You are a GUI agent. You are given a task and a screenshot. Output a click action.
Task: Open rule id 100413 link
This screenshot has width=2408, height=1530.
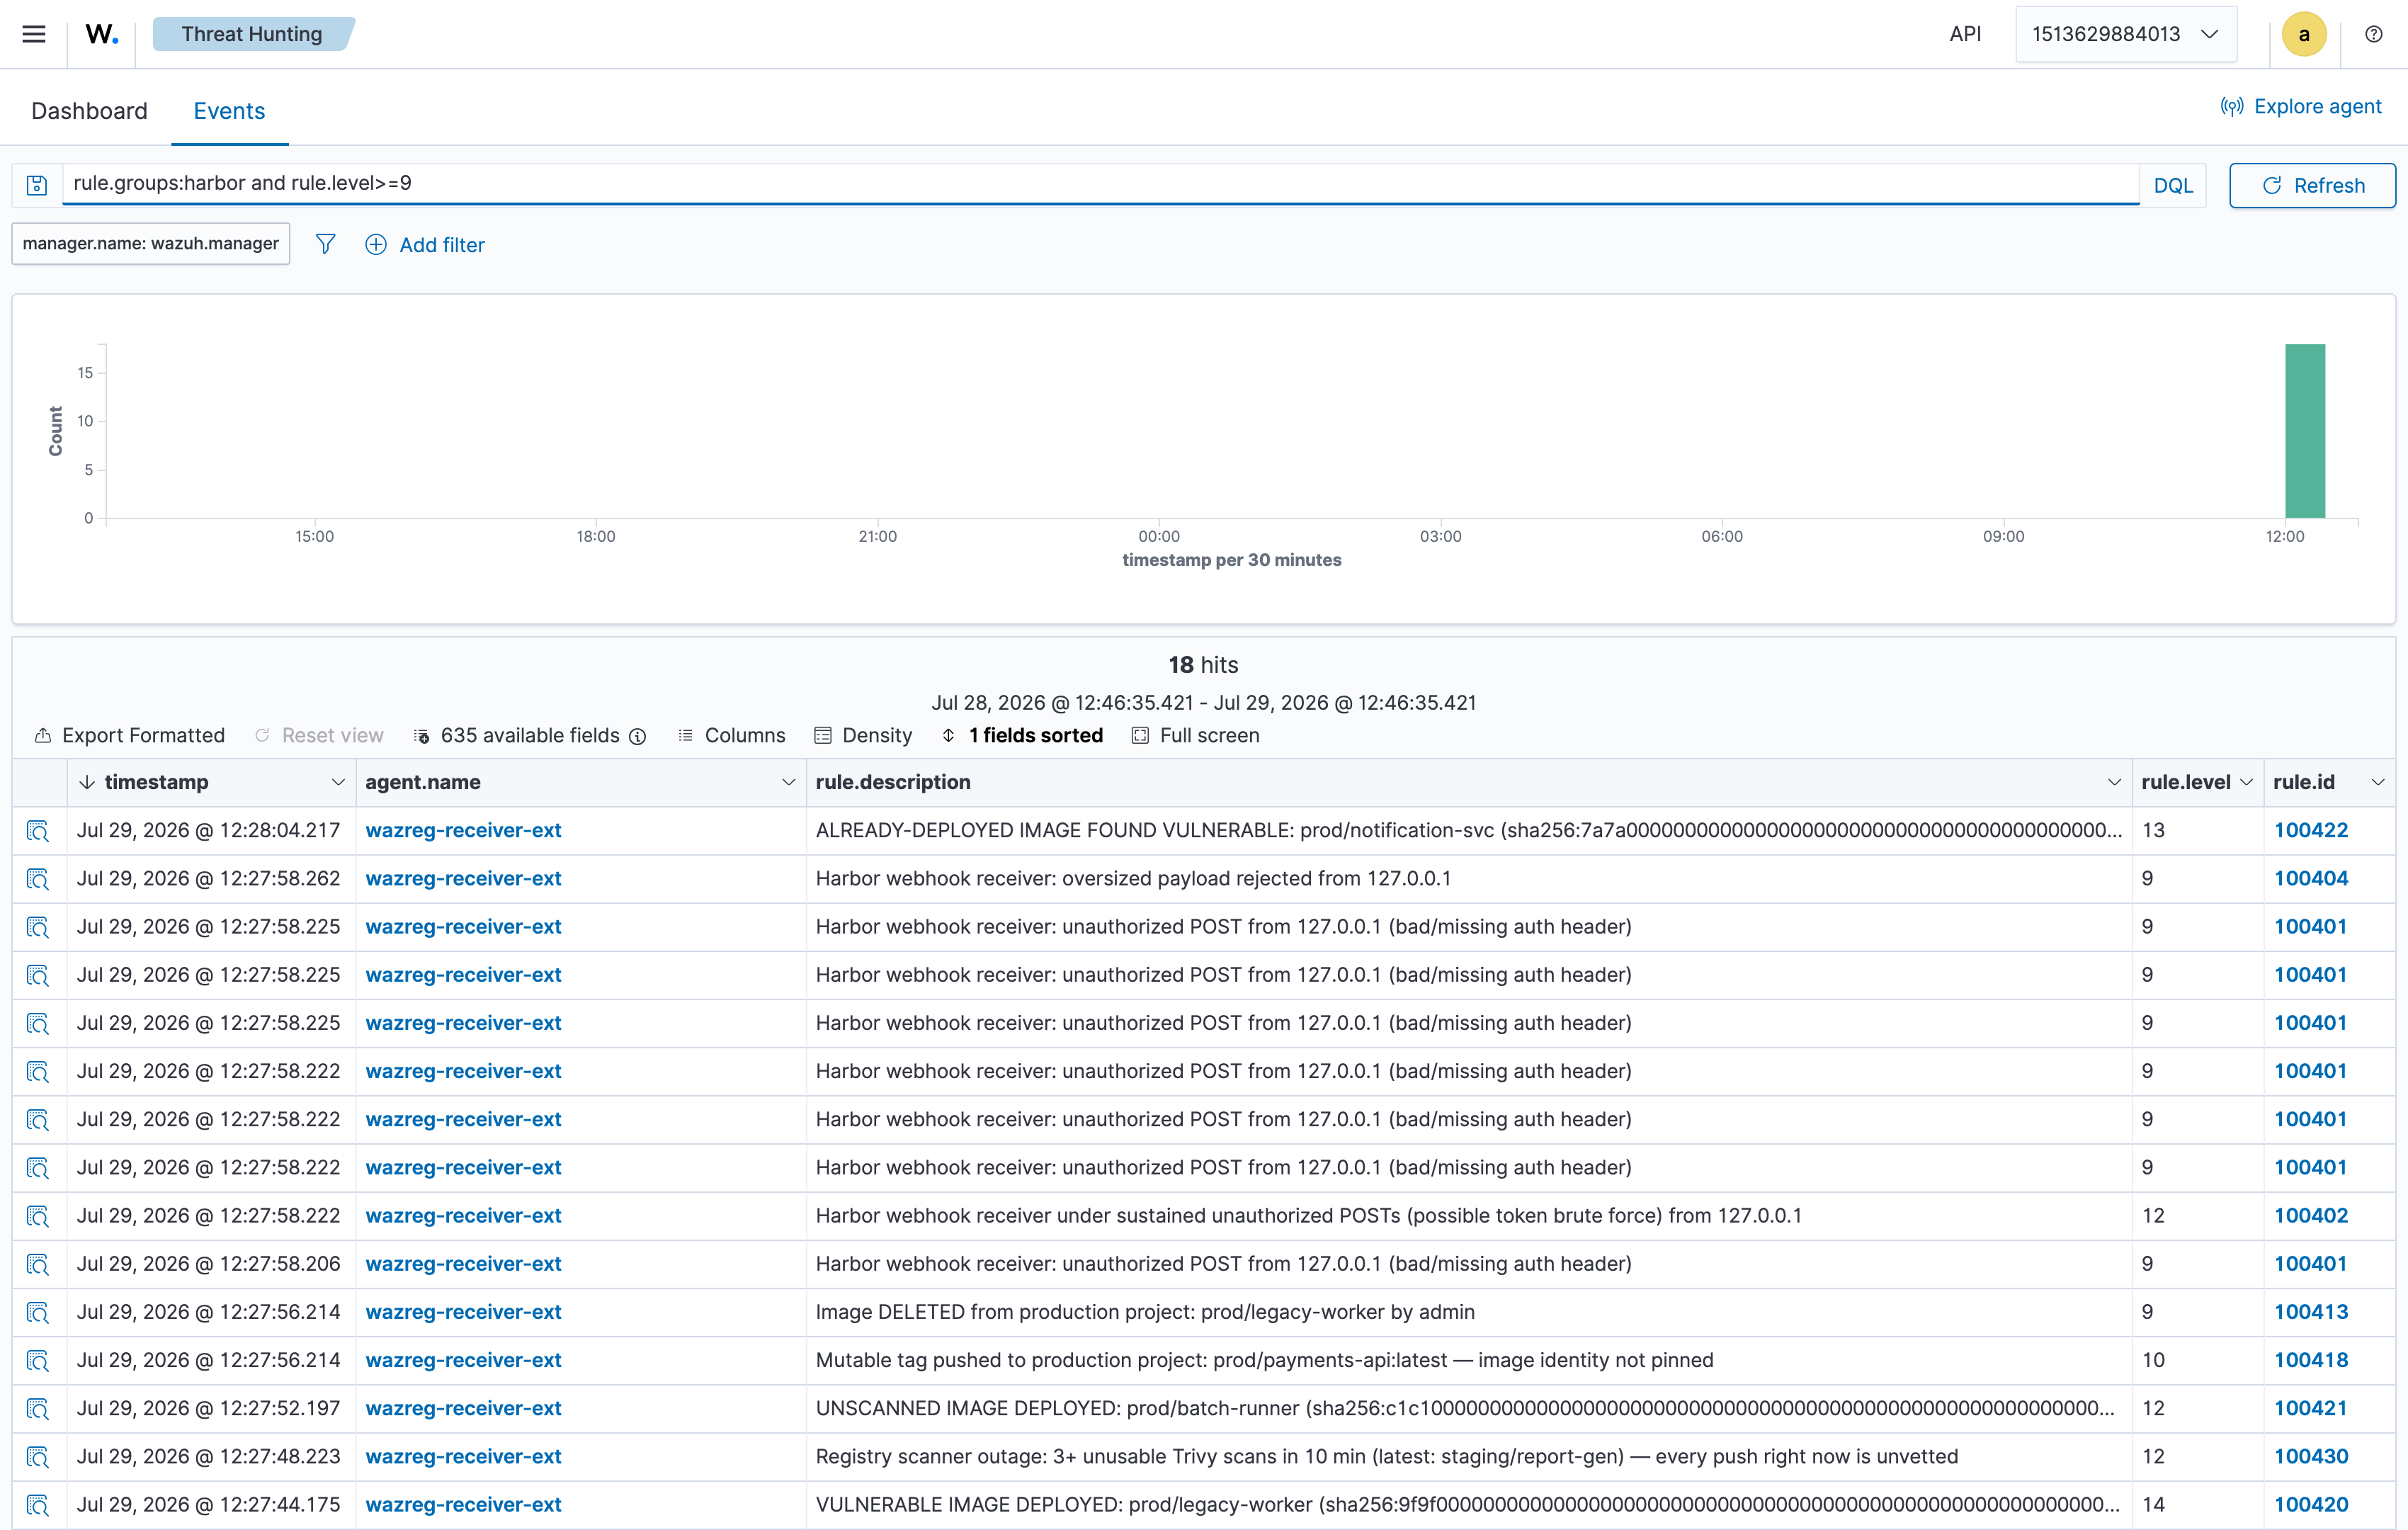2311,1311
